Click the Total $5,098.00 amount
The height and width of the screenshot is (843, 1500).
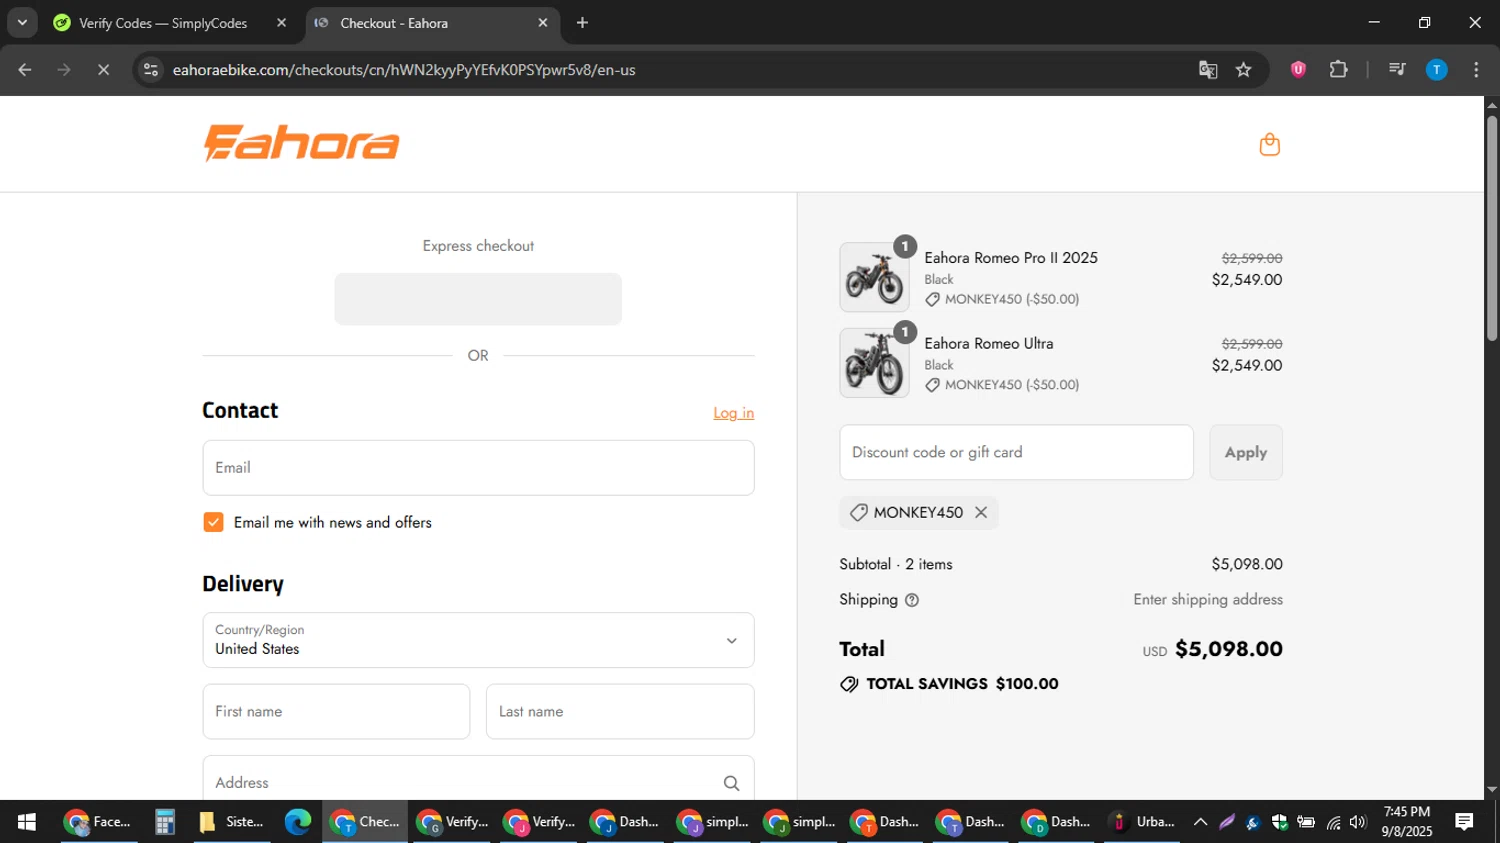pyautogui.click(x=1228, y=649)
